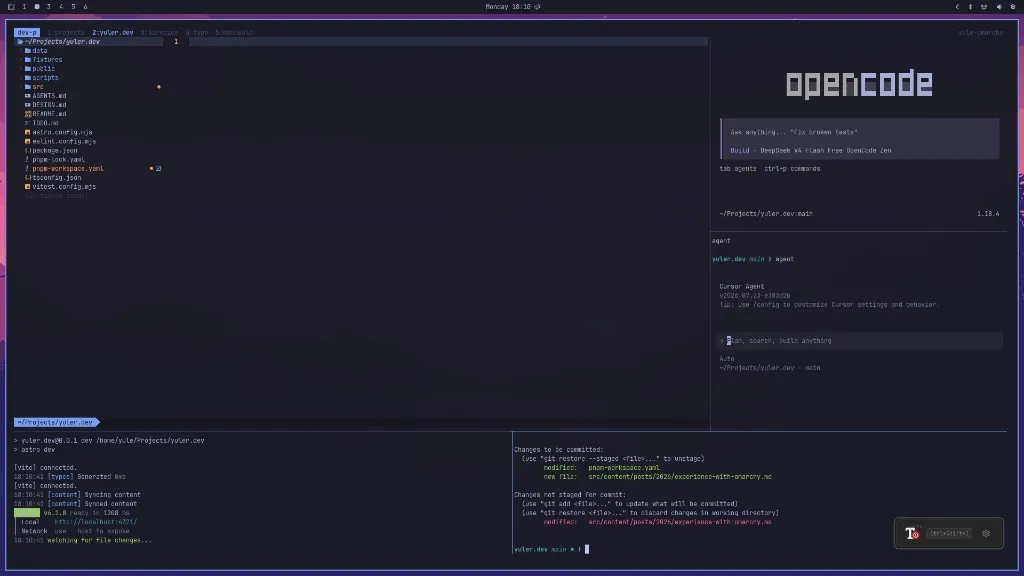This screenshot has width=1024, height=576.
Task: Select the 2:yuler.dev tmux window tab
Action: [112, 32]
